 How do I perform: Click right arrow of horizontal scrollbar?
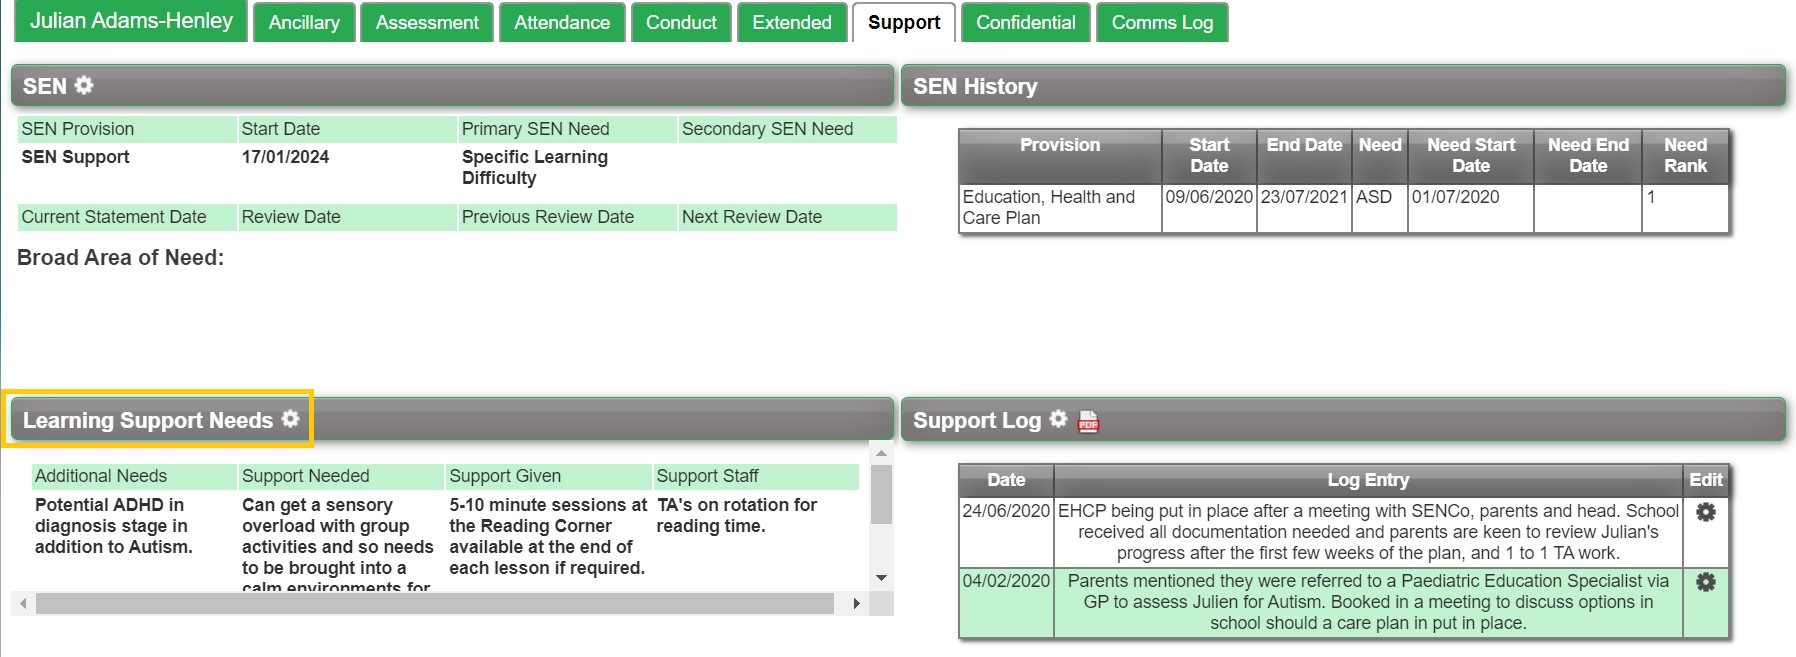856,604
